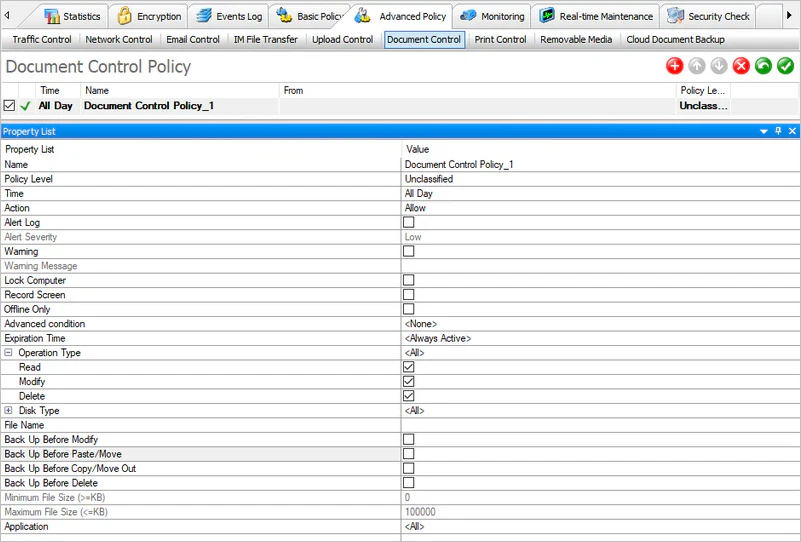
Task: Click the Policy Le... column header
Action: [x=703, y=90]
